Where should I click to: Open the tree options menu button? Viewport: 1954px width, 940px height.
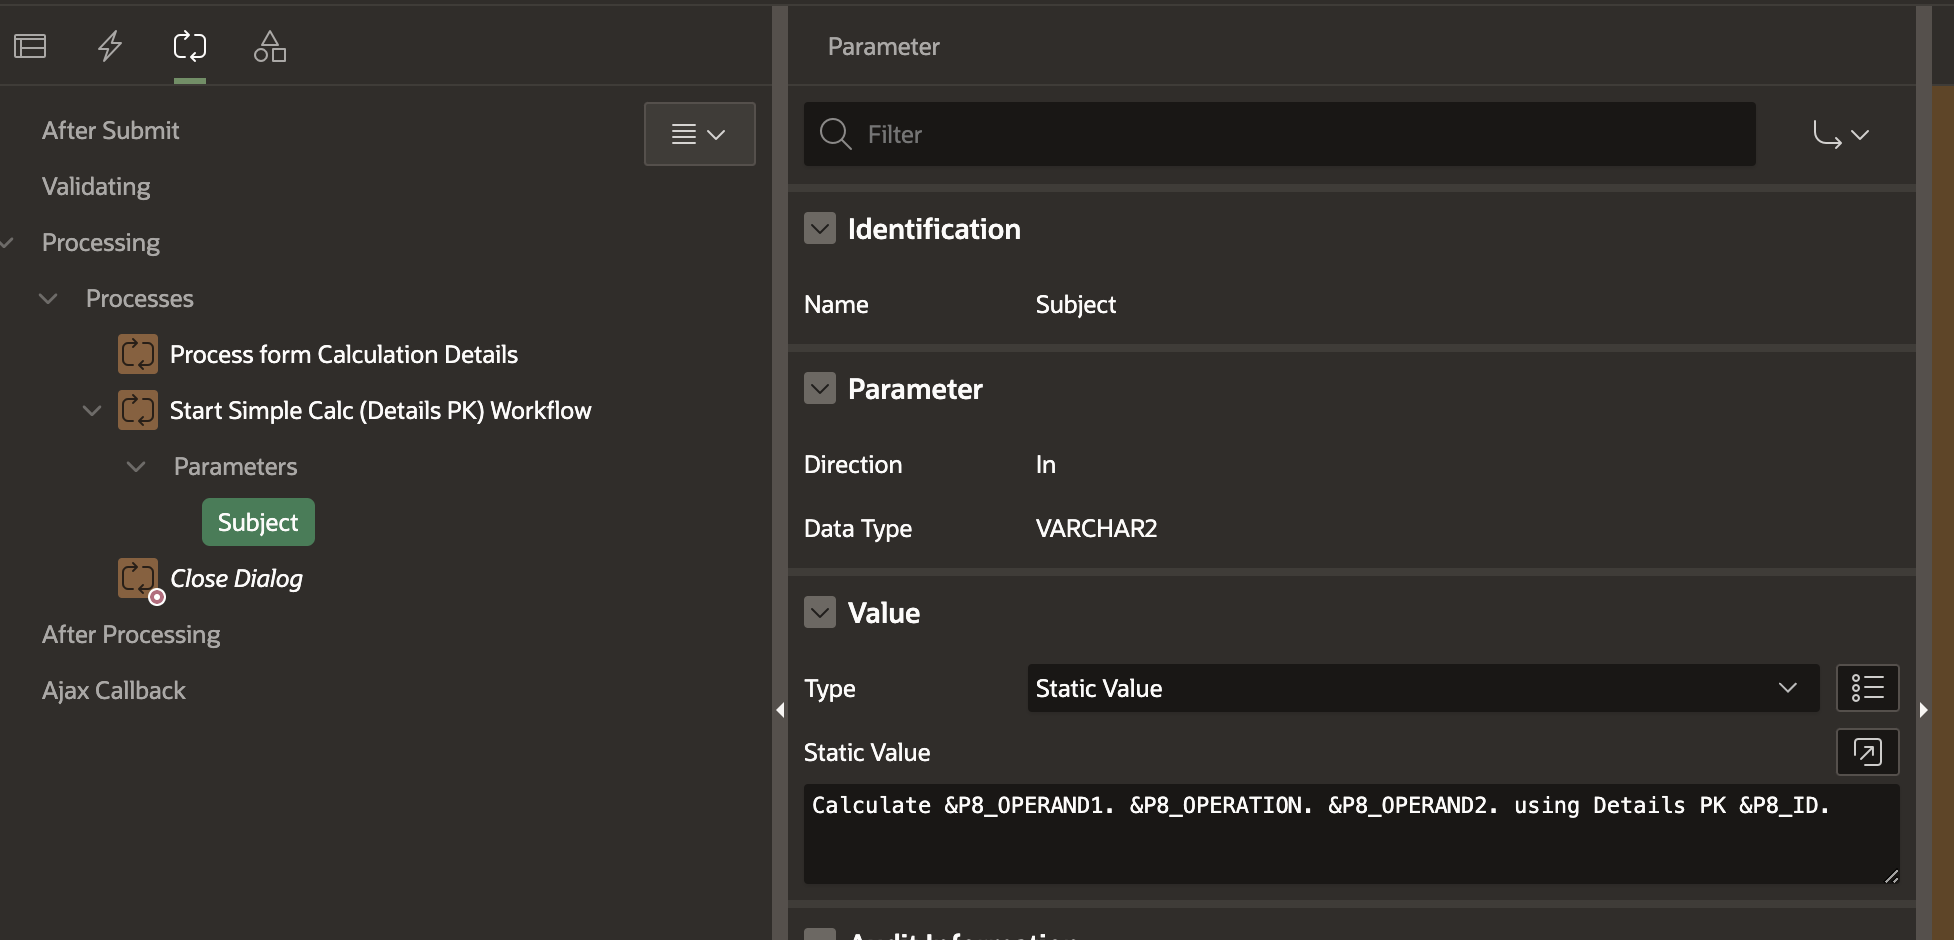699,134
